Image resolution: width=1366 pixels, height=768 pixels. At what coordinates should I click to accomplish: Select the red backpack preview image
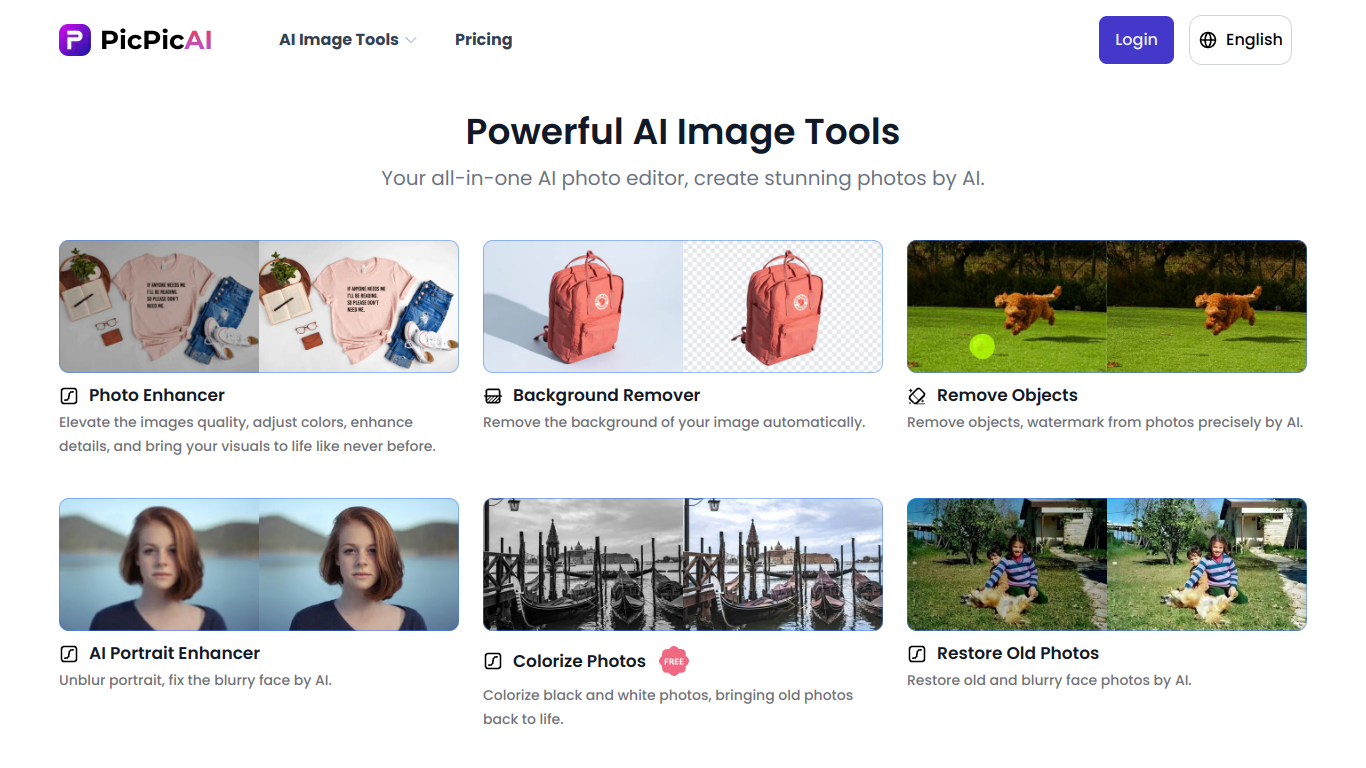[683, 306]
